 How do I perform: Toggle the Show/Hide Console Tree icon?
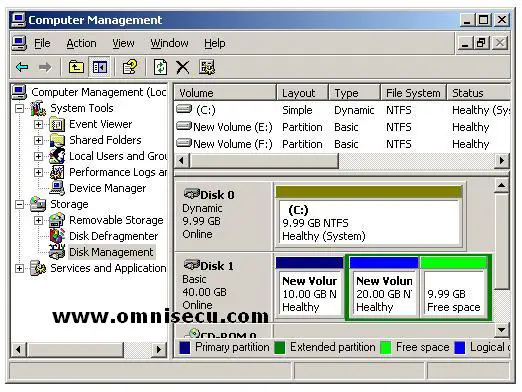[99, 67]
